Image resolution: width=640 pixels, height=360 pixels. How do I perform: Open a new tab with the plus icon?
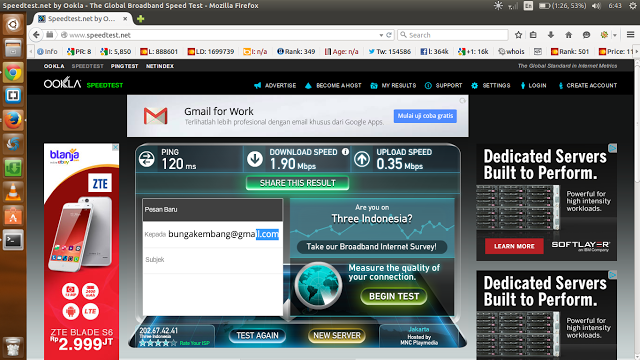(x=140, y=19)
